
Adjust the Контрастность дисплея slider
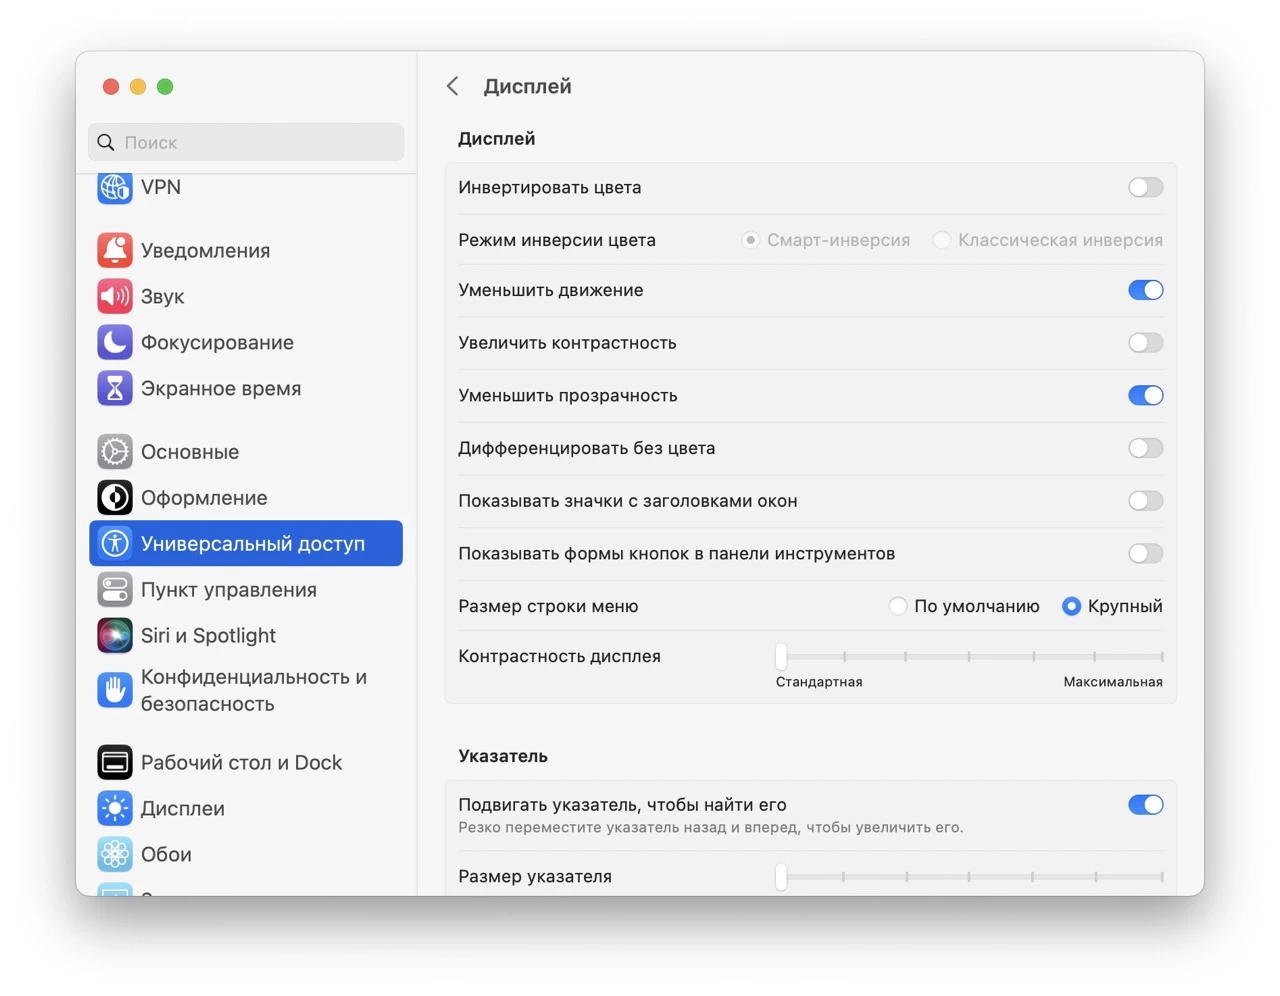(x=781, y=656)
